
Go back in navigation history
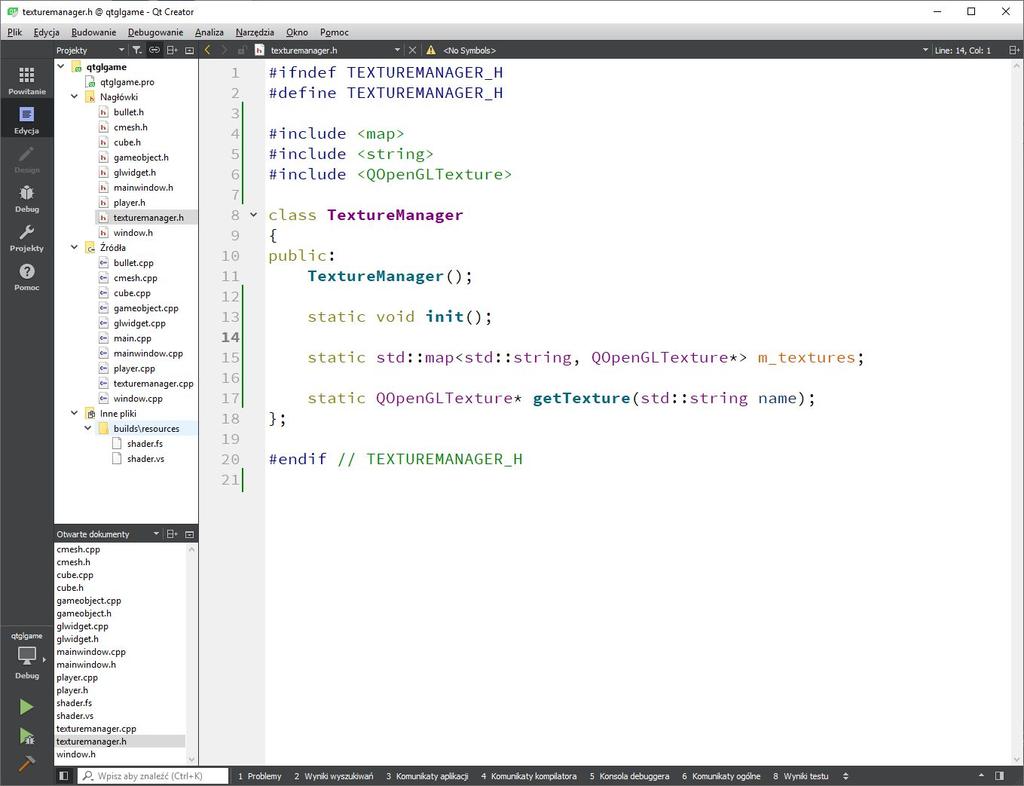208,50
